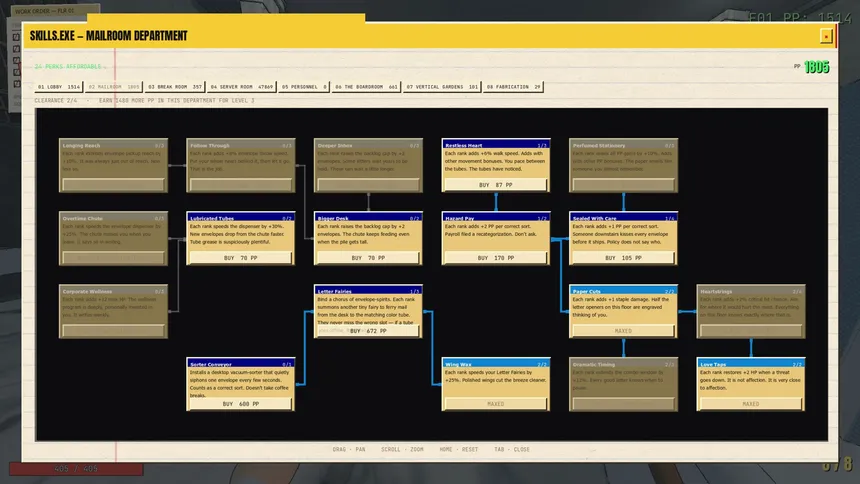The height and width of the screenshot is (484, 860).
Task: Select the Sealed With Care card title
Action: [595, 218]
